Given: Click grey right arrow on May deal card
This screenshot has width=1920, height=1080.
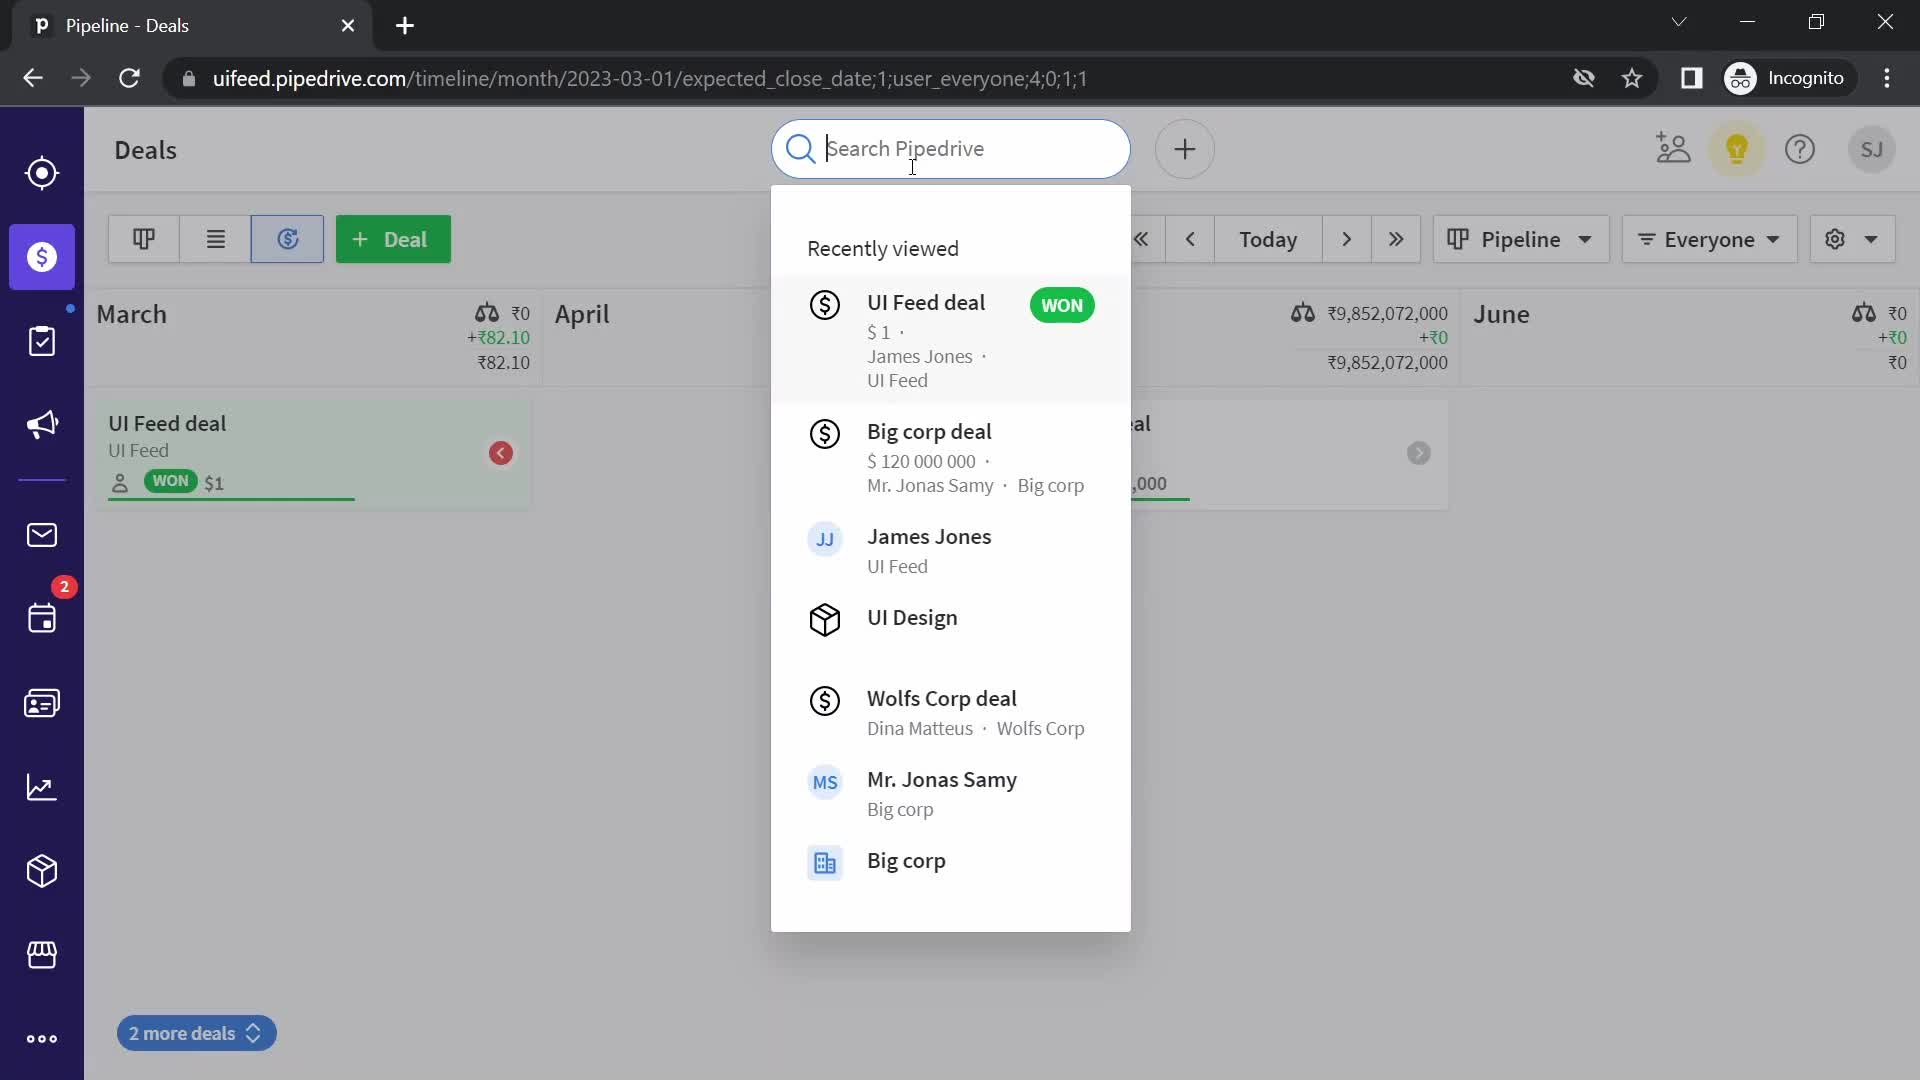Looking at the screenshot, I should tap(1418, 453).
